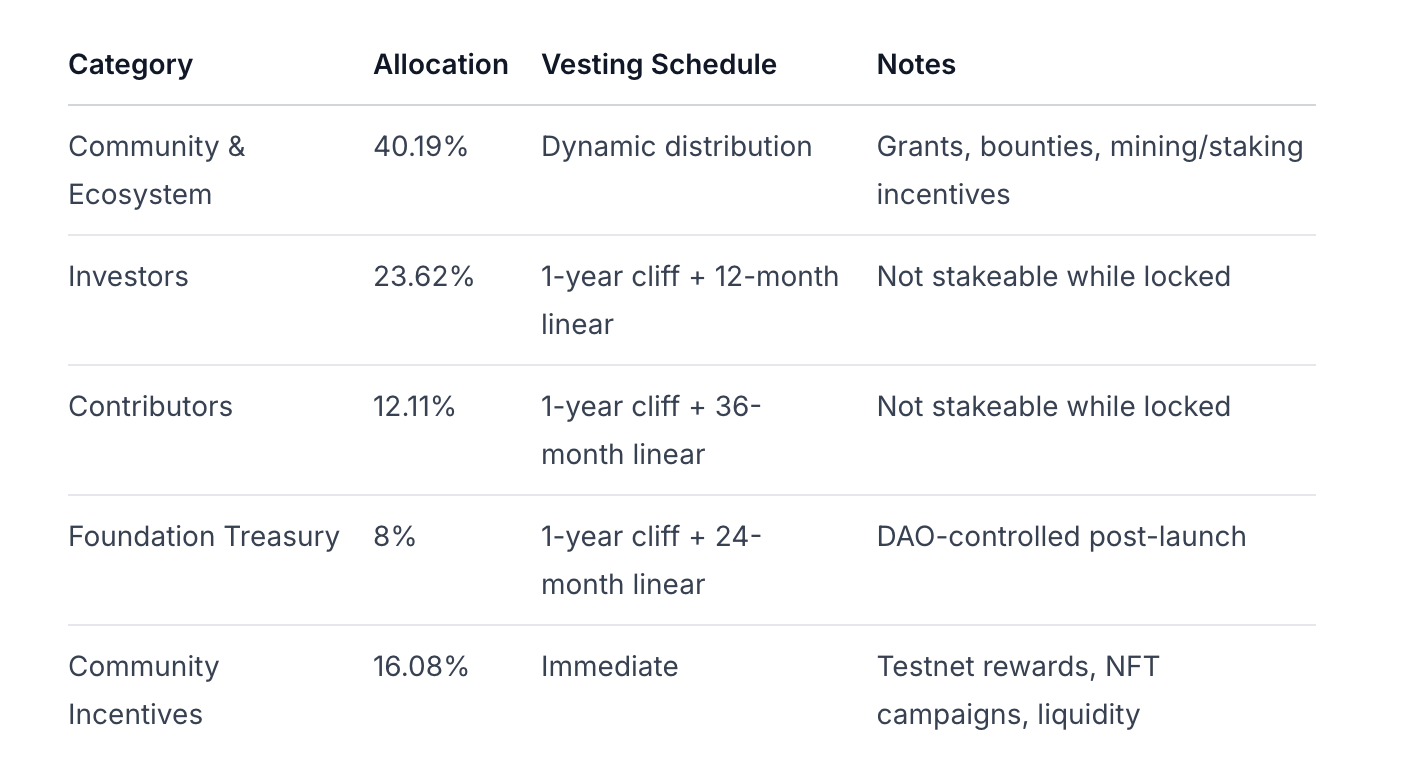Select the 16.08% allocation value
Image resolution: width=1428 pixels, height=766 pixels.
click(x=420, y=667)
